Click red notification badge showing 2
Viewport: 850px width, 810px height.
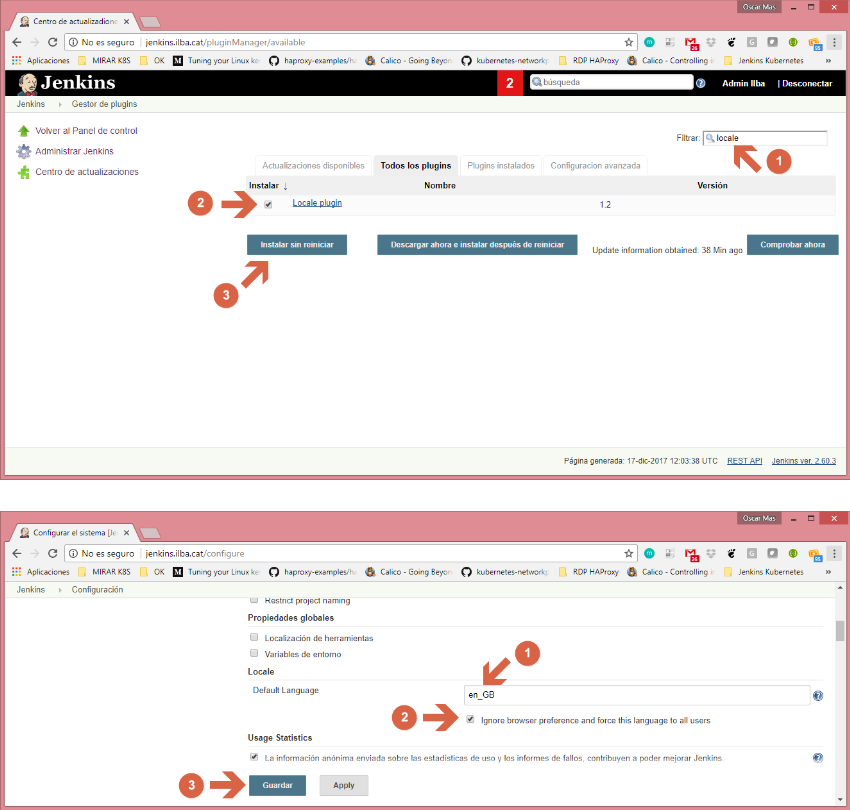click(510, 83)
